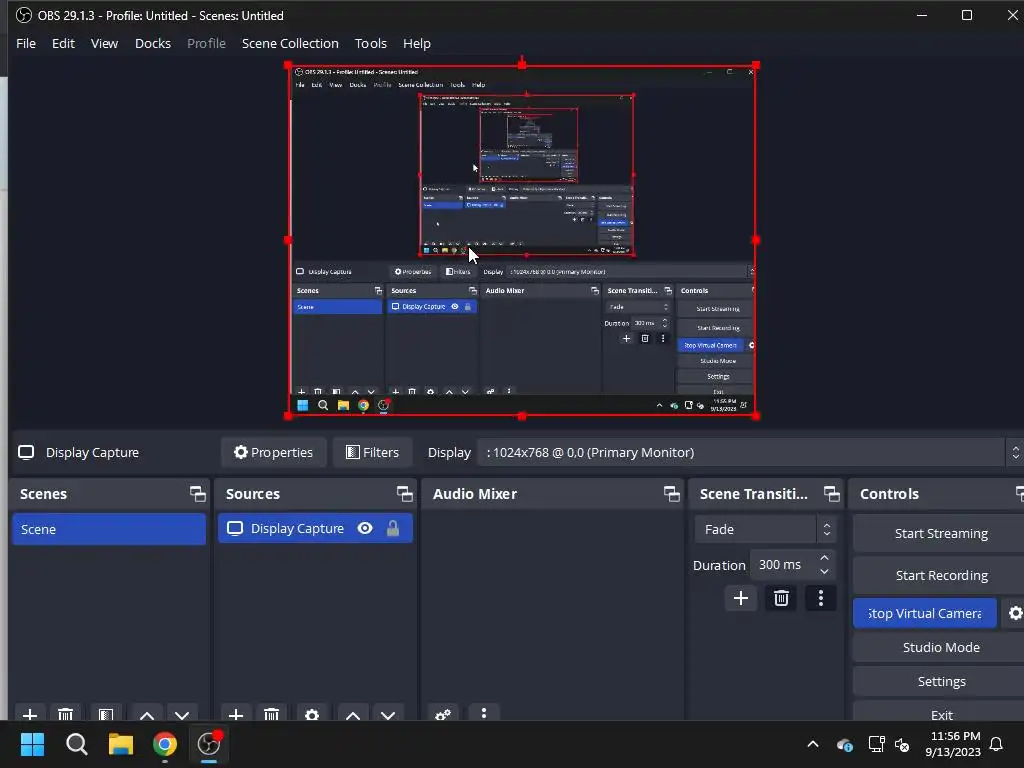
Task: Add a new source with plus icon
Action: pos(236,714)
